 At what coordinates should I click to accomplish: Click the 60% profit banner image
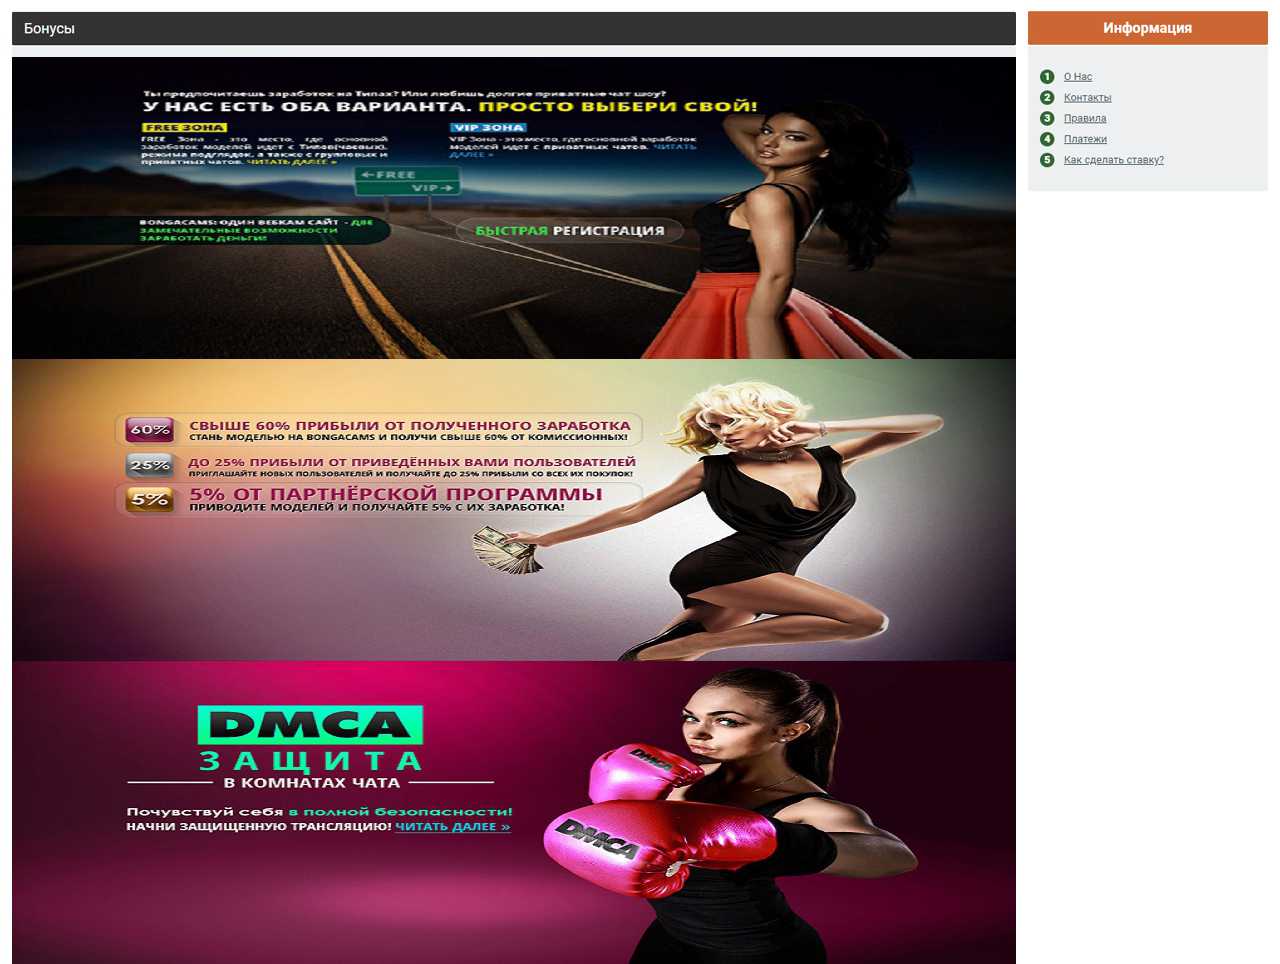tap(514, 510)
